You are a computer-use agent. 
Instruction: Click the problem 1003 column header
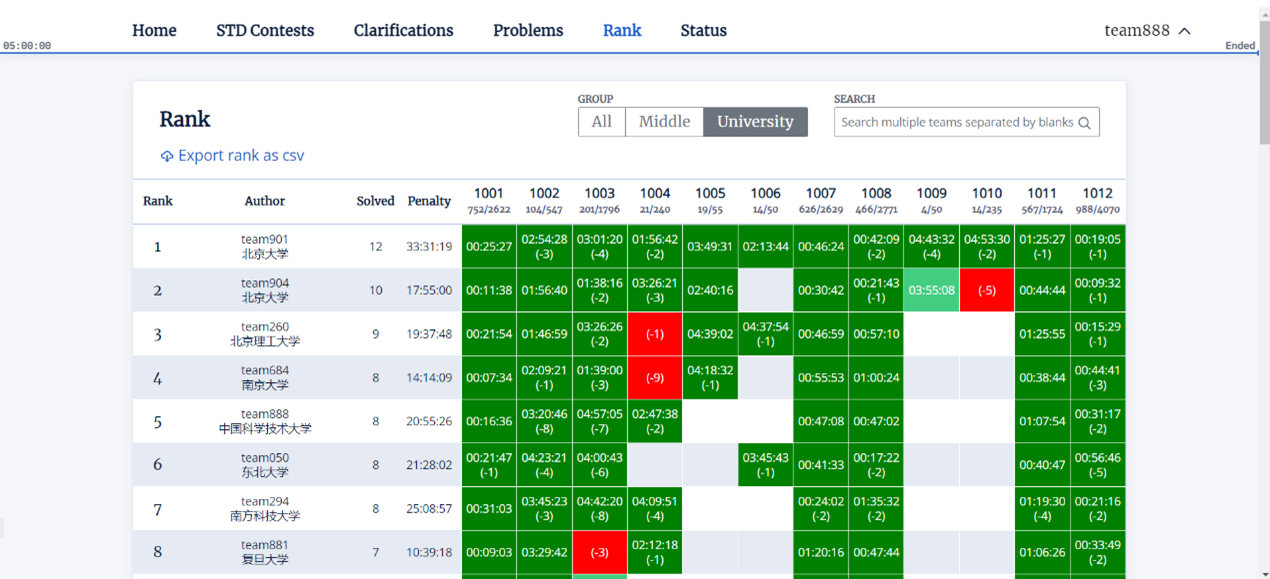point(600,200)
